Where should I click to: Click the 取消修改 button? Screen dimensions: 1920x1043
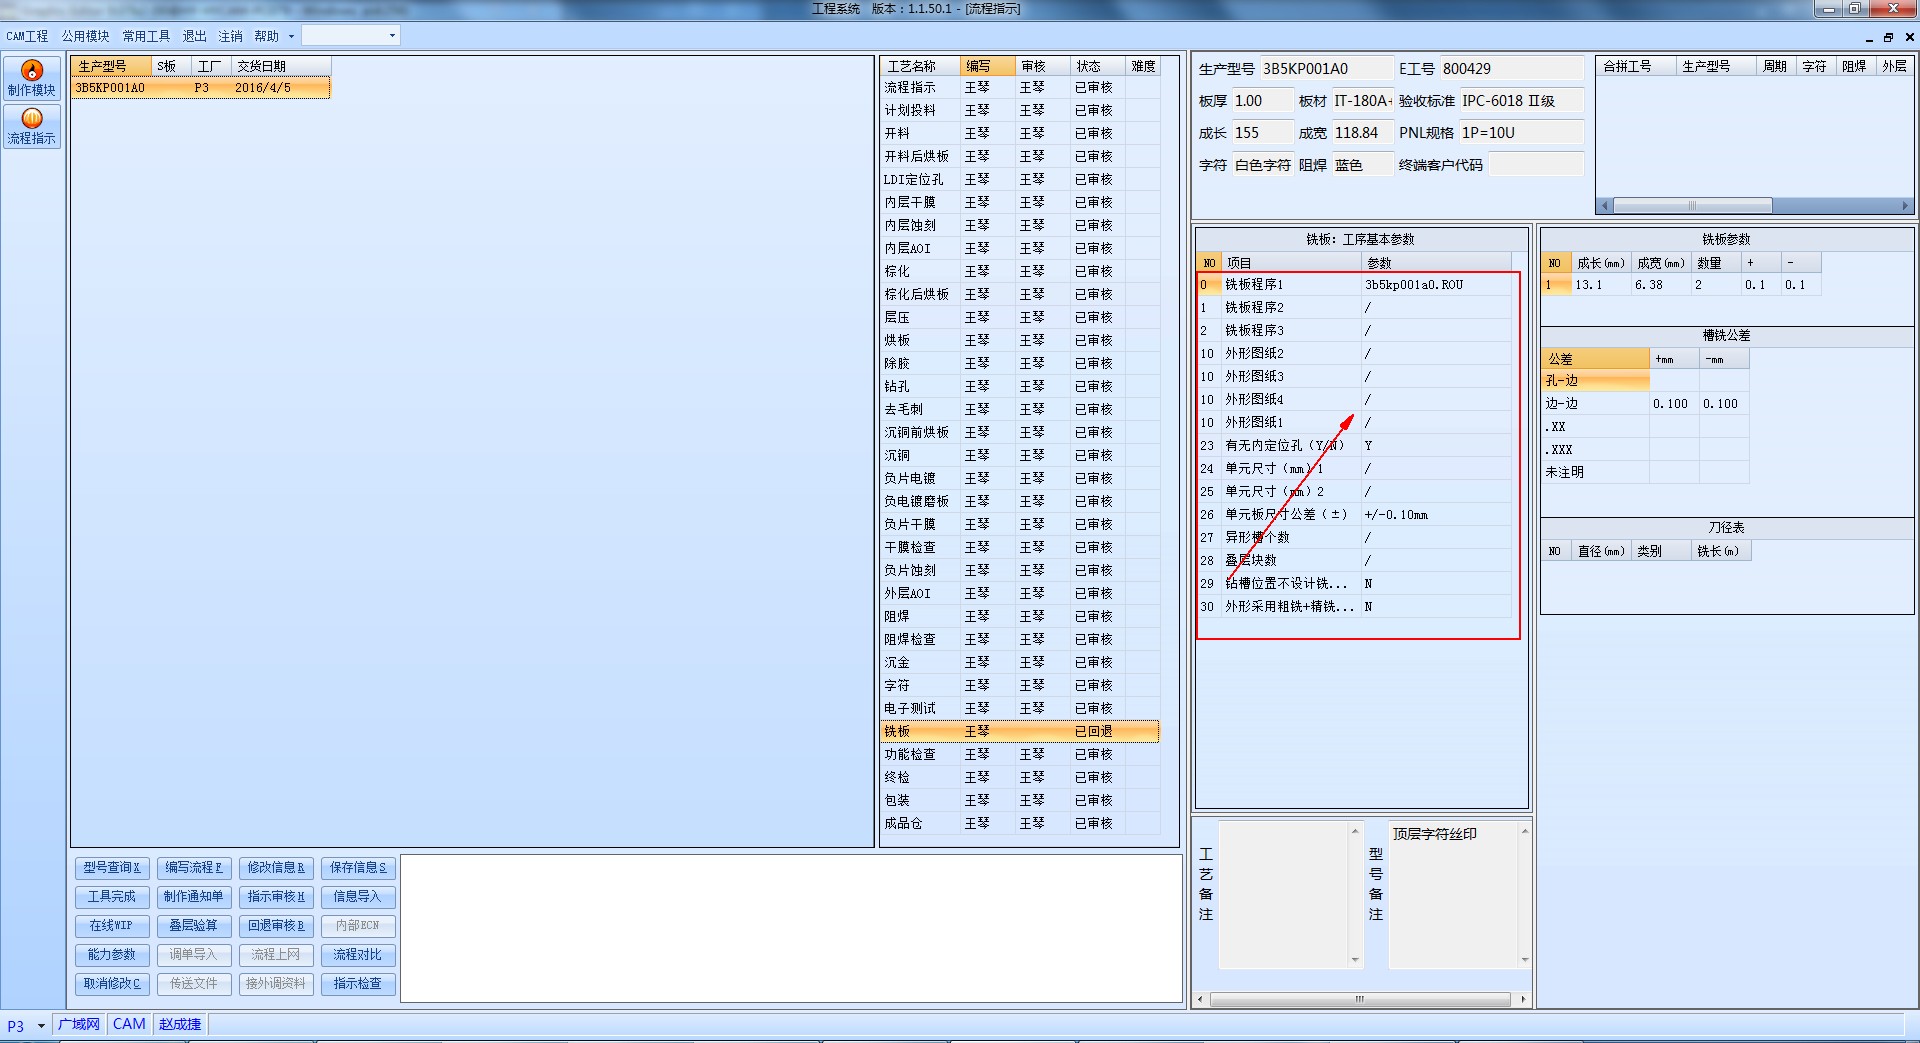click(x=112, y=984)
